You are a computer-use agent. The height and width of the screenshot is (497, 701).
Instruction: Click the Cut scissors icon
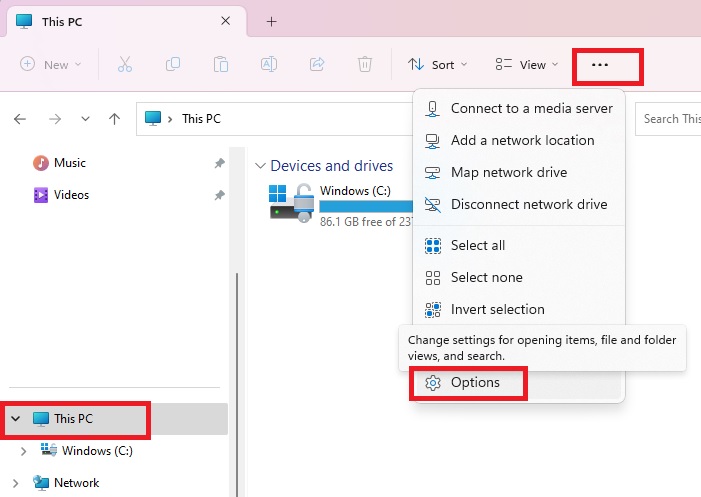point(125,64)
